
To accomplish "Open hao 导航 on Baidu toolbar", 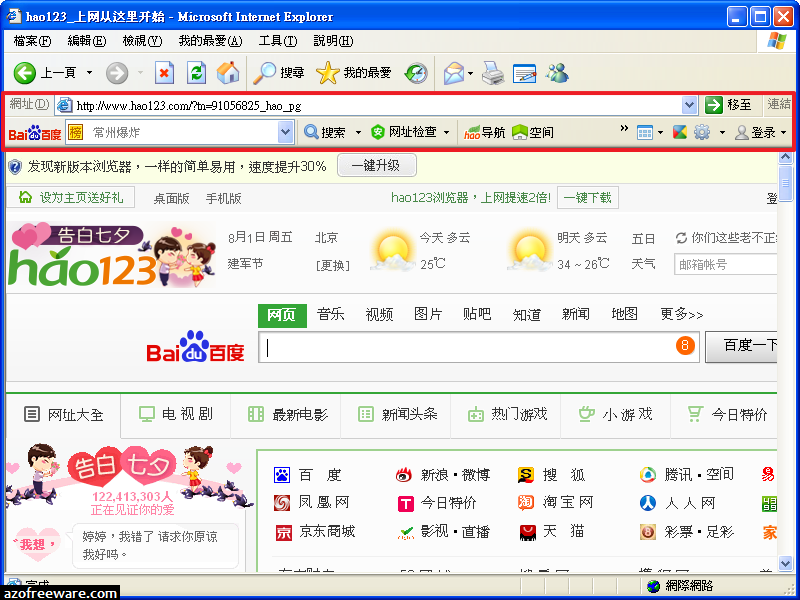I will click(x=484, y=133).
